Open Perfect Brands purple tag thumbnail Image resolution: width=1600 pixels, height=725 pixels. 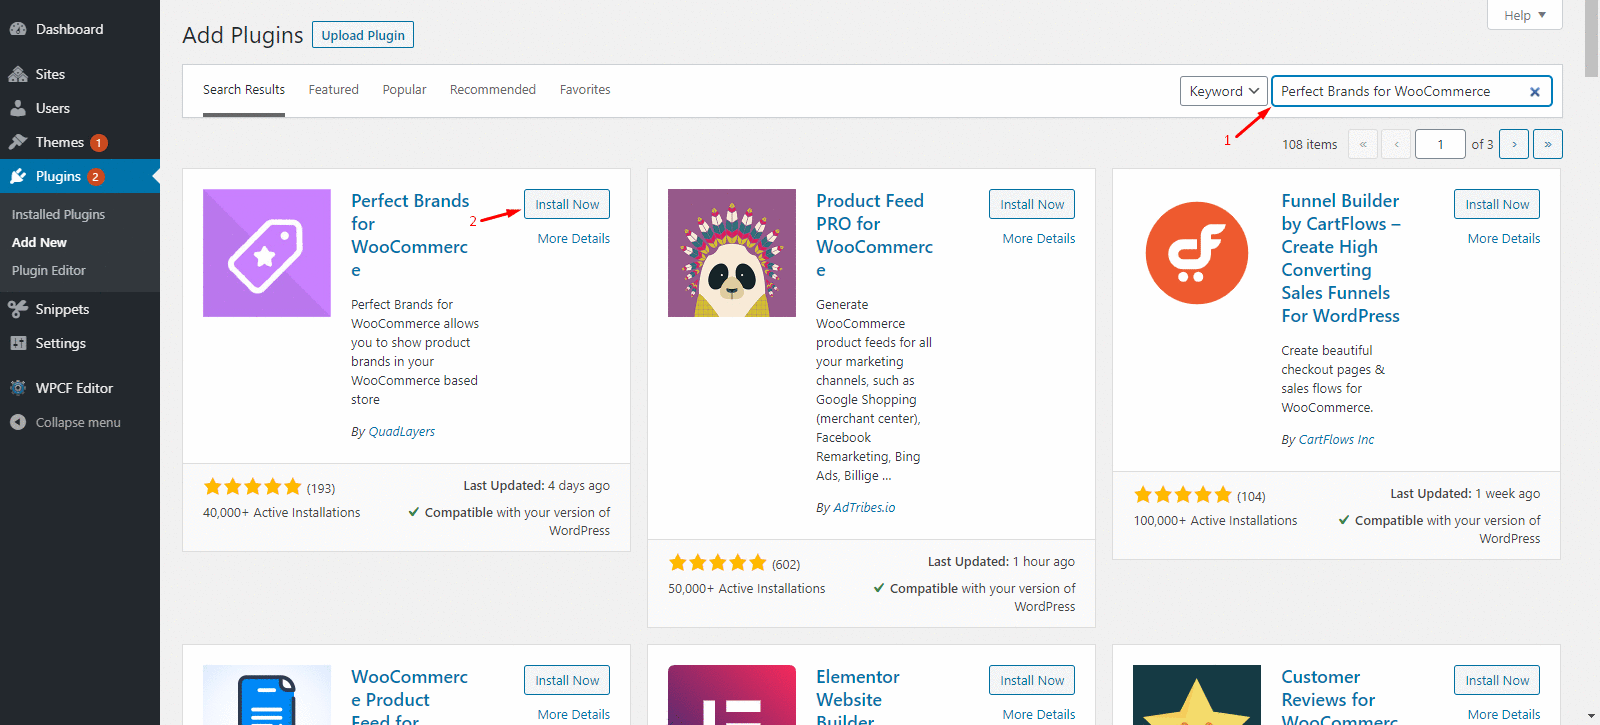click(267, 253)
